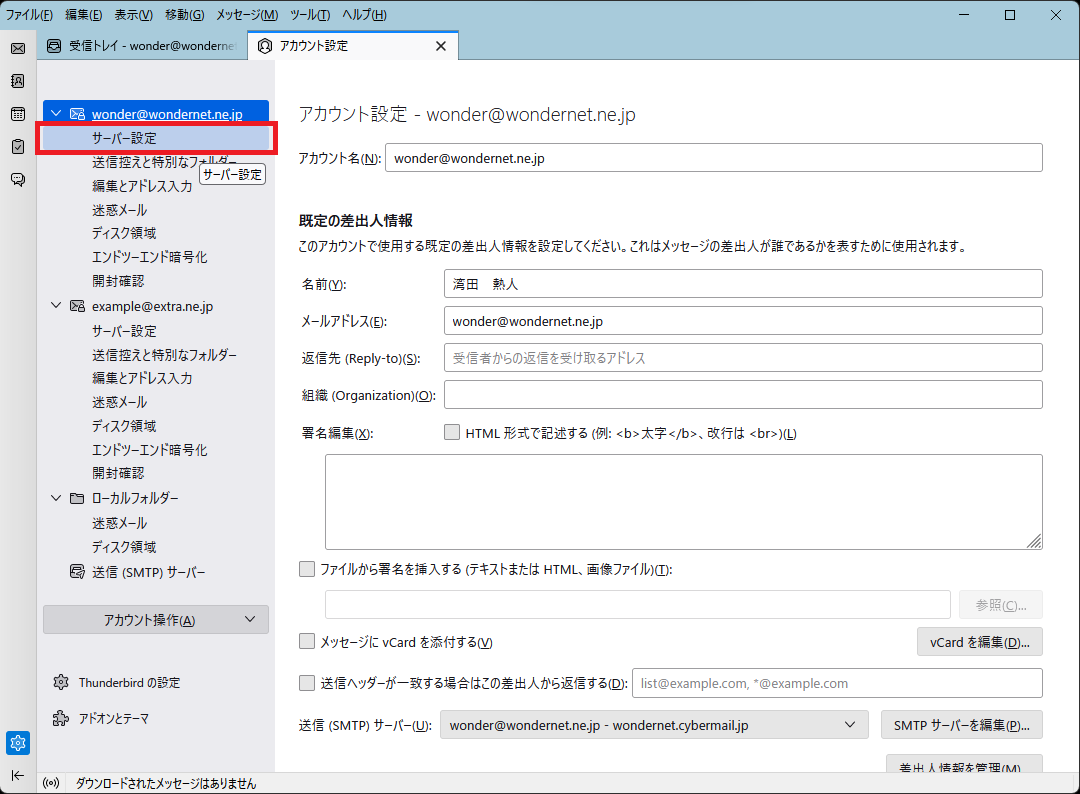
Task: Open the ファイル menu
Action: coord(29,14)
